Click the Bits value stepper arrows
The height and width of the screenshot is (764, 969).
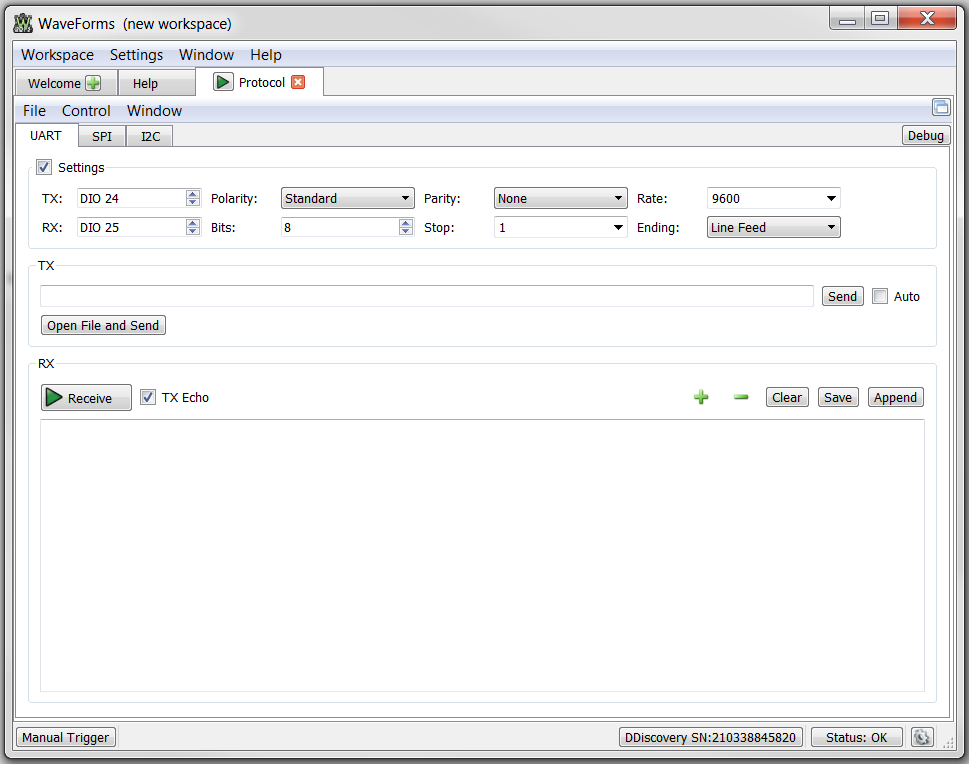405,227
